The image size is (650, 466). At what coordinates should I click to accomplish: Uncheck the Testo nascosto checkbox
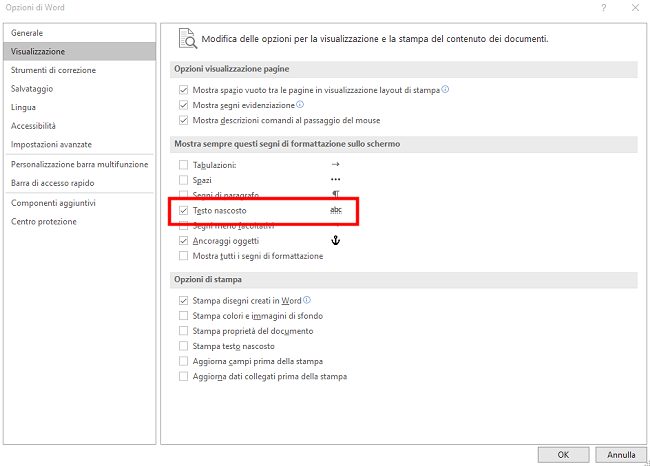point(183,211)
